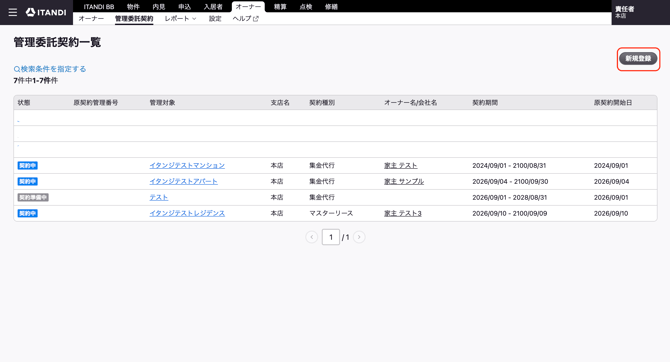
Task: Select the オーナー top tab
Action: click(248, 7)
